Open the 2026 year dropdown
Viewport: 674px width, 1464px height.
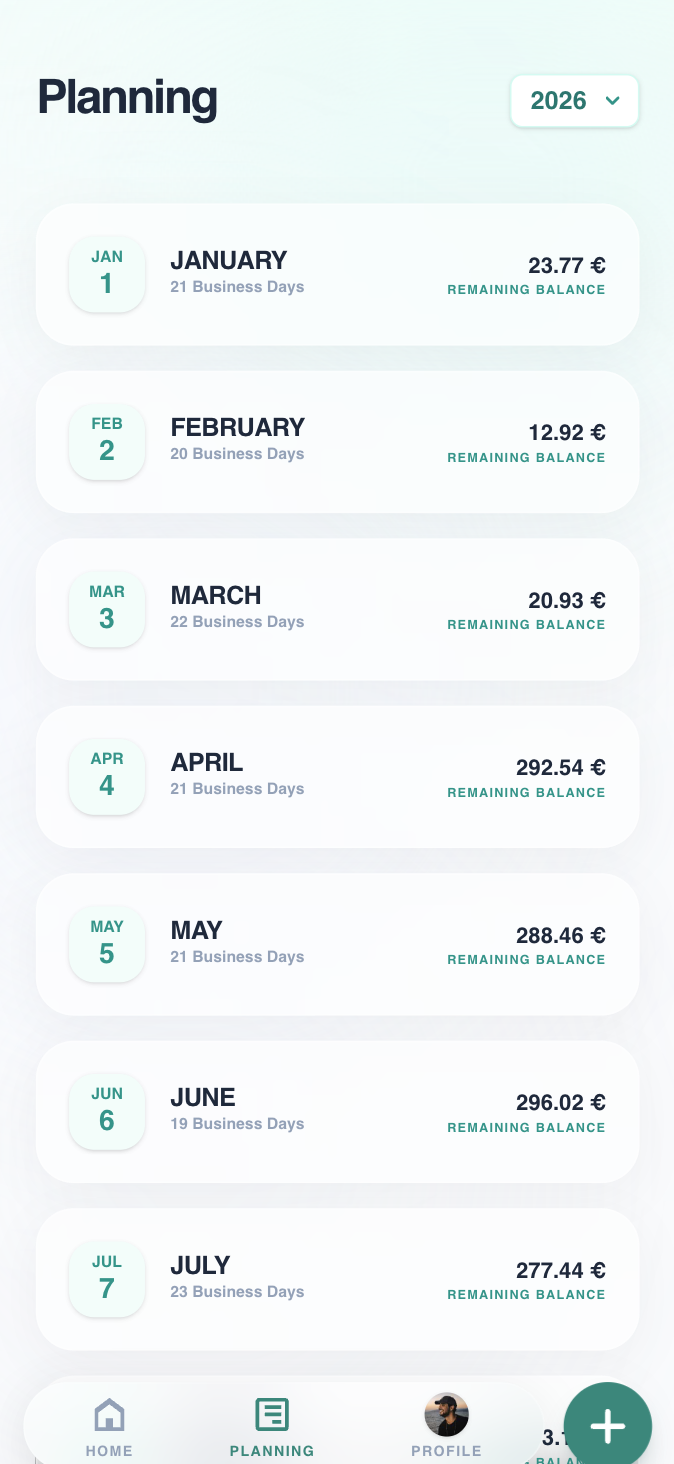click(x=574, y=101)
